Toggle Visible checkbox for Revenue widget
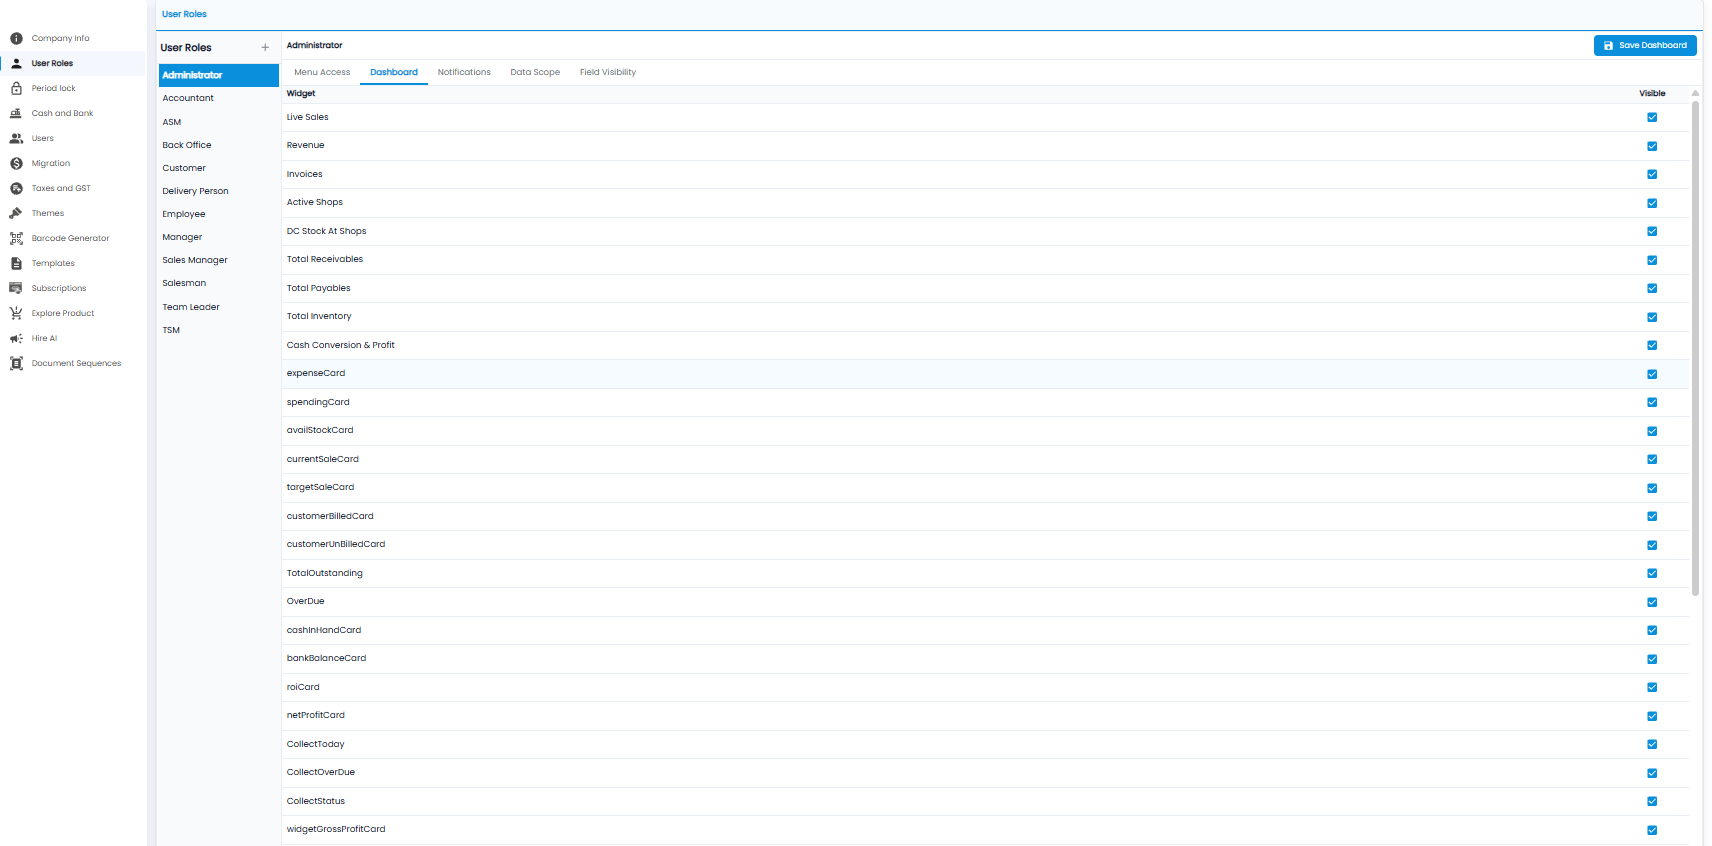Viewport: 1712px width, 846px height. coord(1652,146)
